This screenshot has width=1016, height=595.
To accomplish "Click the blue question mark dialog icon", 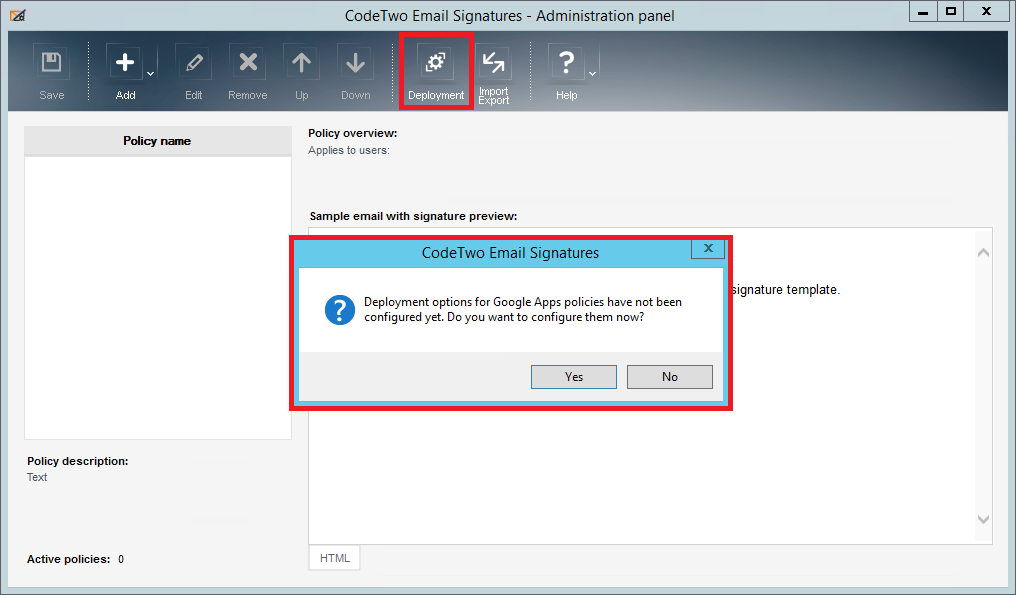I will (340, 310).
